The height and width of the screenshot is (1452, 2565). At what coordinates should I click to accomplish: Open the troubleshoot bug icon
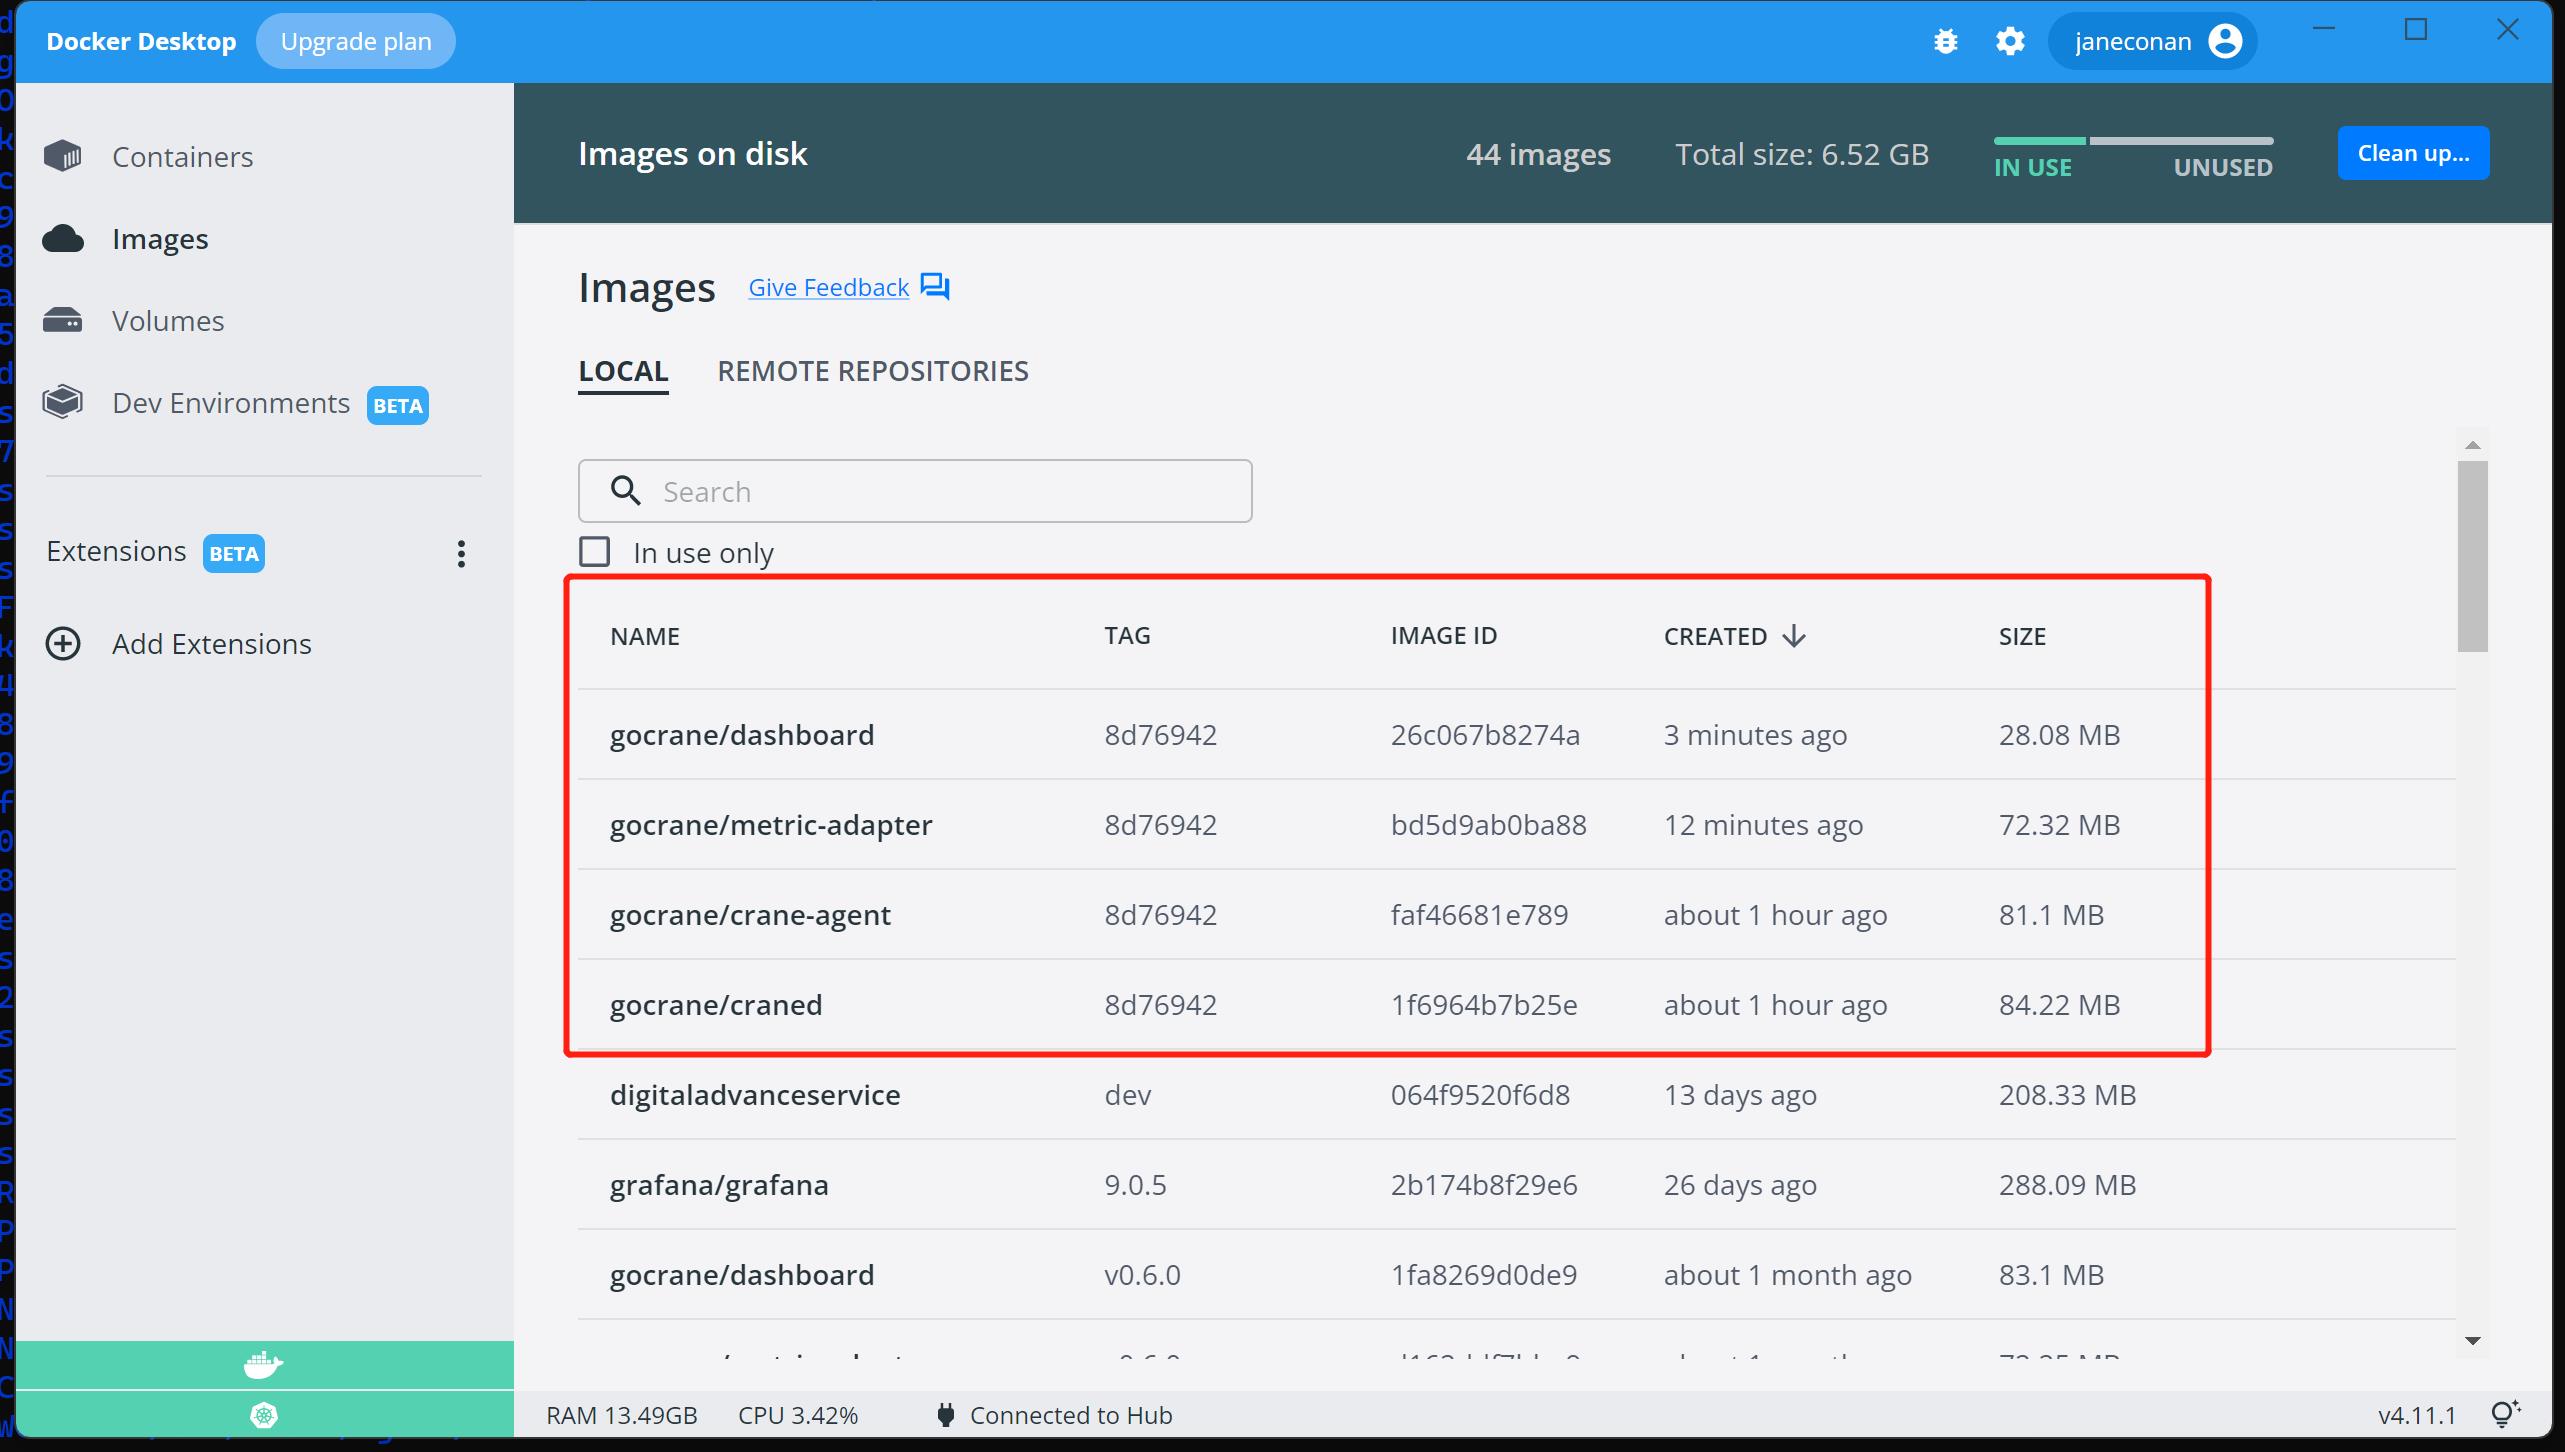coord(1945,42)
